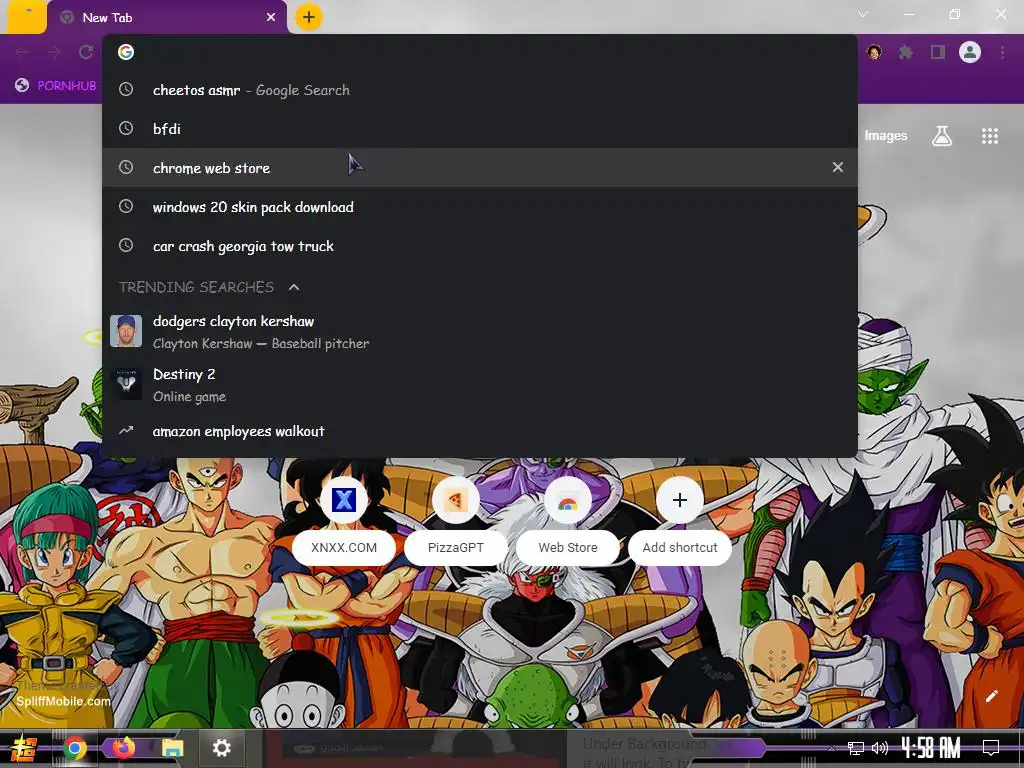Viewport: 1024px width, 768px height.
Task: Open the Web Store shortcut tile
Action: (x=568, y=521)
